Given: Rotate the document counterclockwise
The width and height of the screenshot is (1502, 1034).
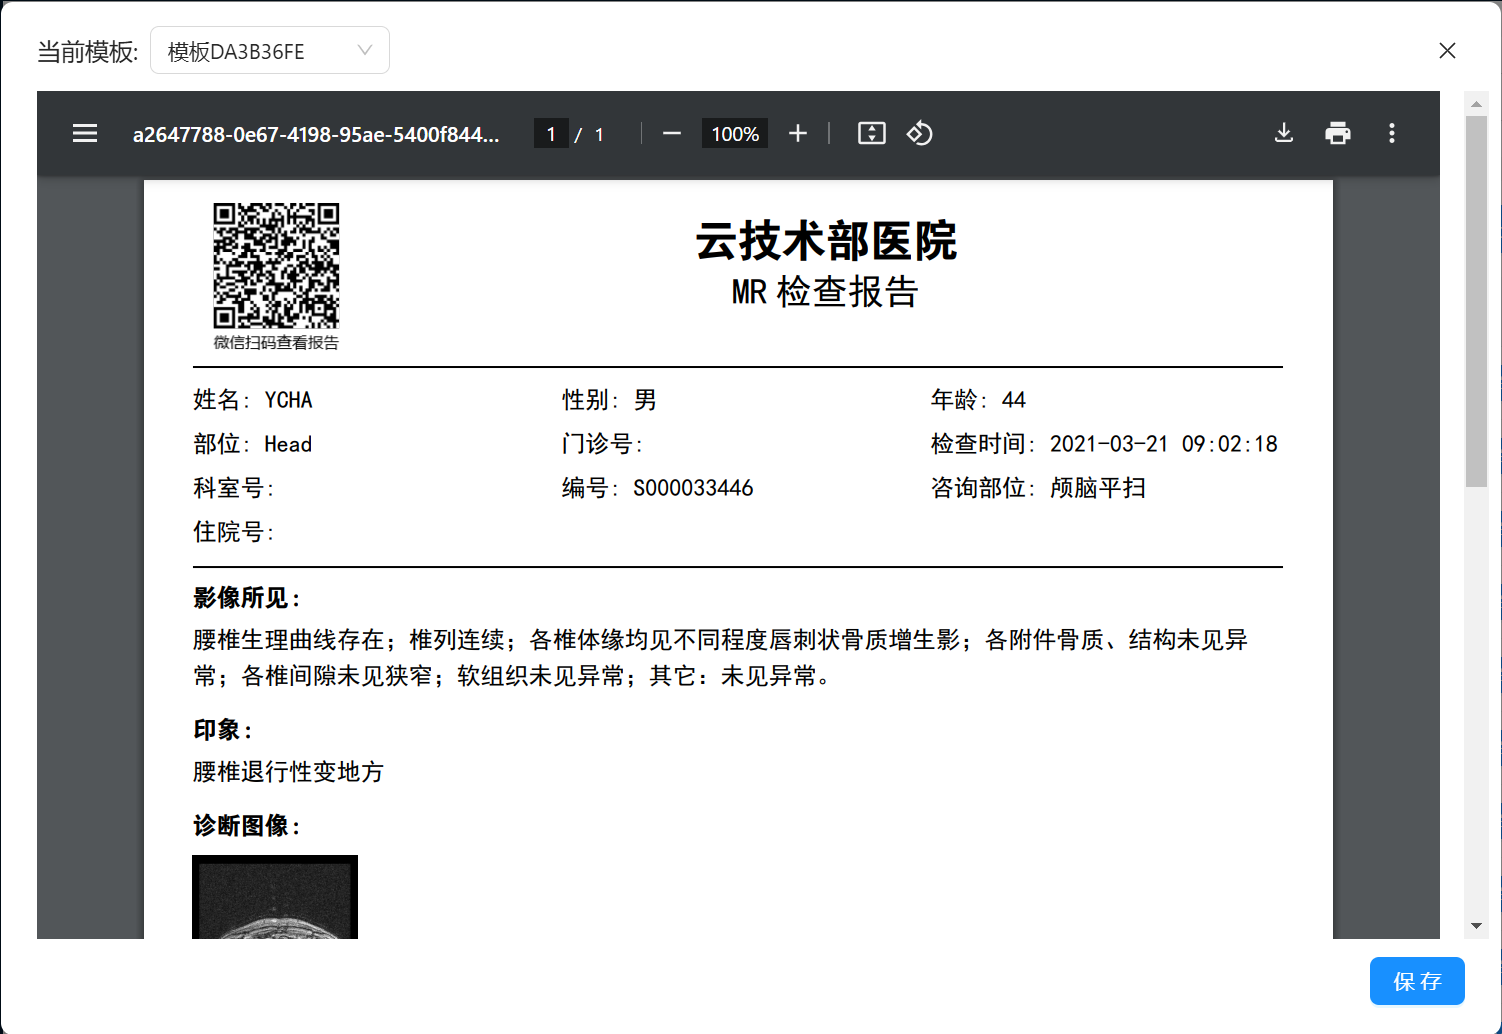Looking at the screenshot, I should (919, 134).
